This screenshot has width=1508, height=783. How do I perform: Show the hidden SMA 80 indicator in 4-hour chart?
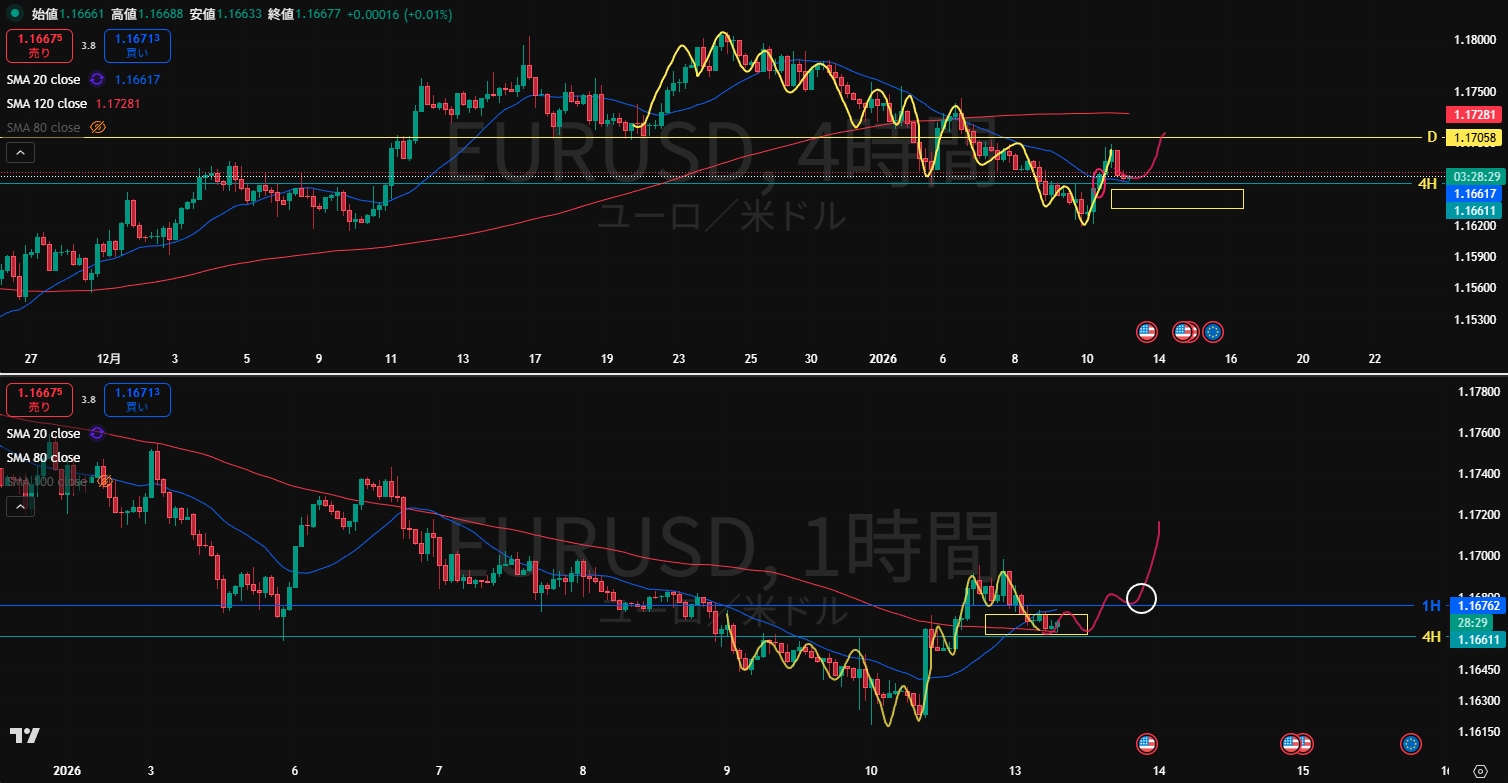(98, 127)
